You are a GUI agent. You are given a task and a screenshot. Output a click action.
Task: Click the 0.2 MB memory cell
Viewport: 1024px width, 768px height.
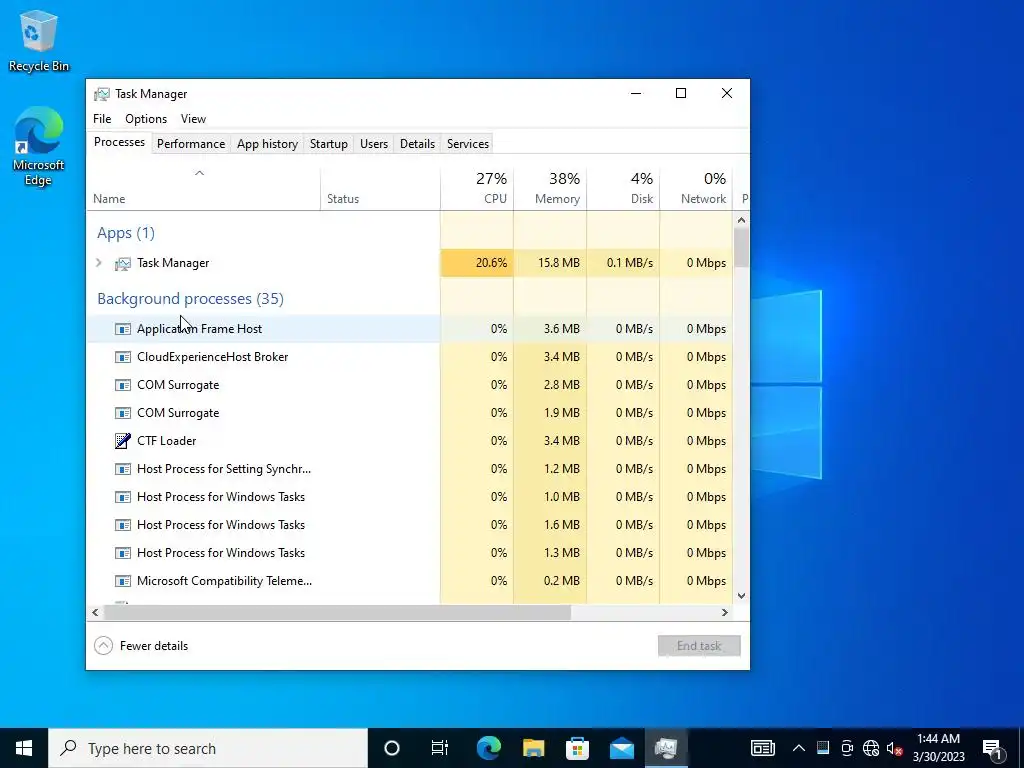click(550, 581)
